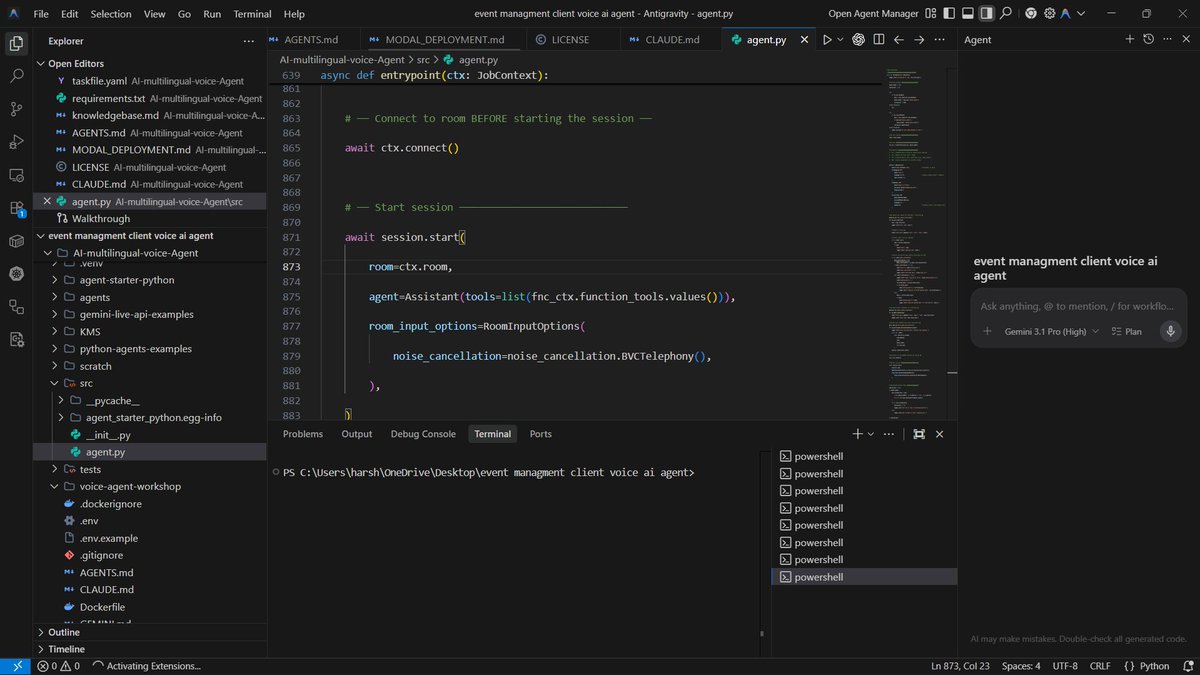Open conversation history clock icon in Agent panel
The width and height of the screenshot is (1200, 675).
(x=1148, y=40)
